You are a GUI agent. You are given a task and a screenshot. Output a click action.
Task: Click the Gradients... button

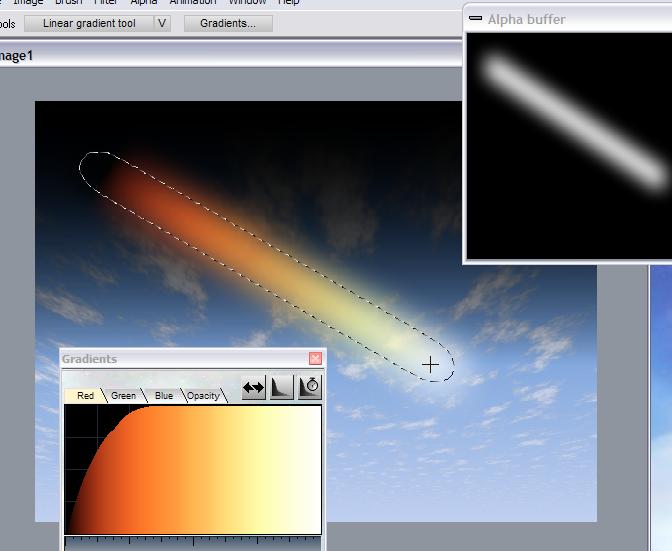(x=228, y=23)
